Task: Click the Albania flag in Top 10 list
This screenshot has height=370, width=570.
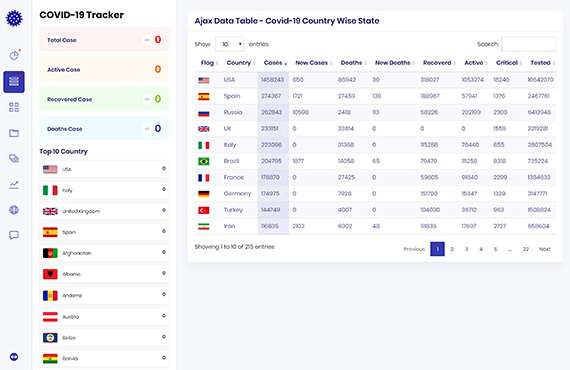Action: click(50, 274)
